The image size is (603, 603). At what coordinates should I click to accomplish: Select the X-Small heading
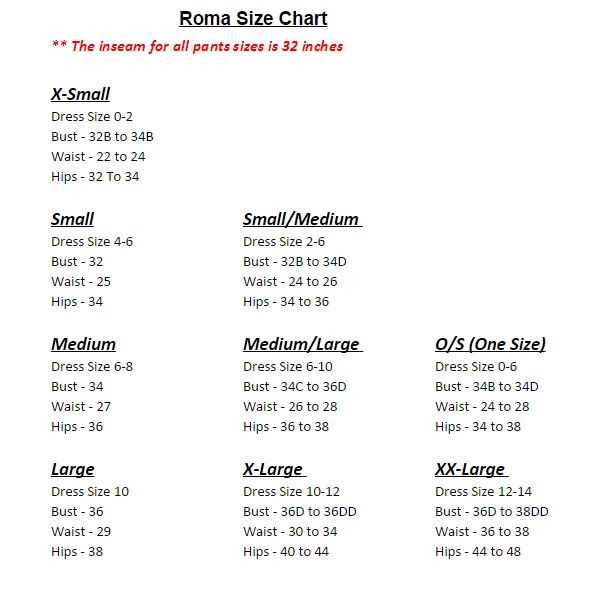click(x=80, y=95)
